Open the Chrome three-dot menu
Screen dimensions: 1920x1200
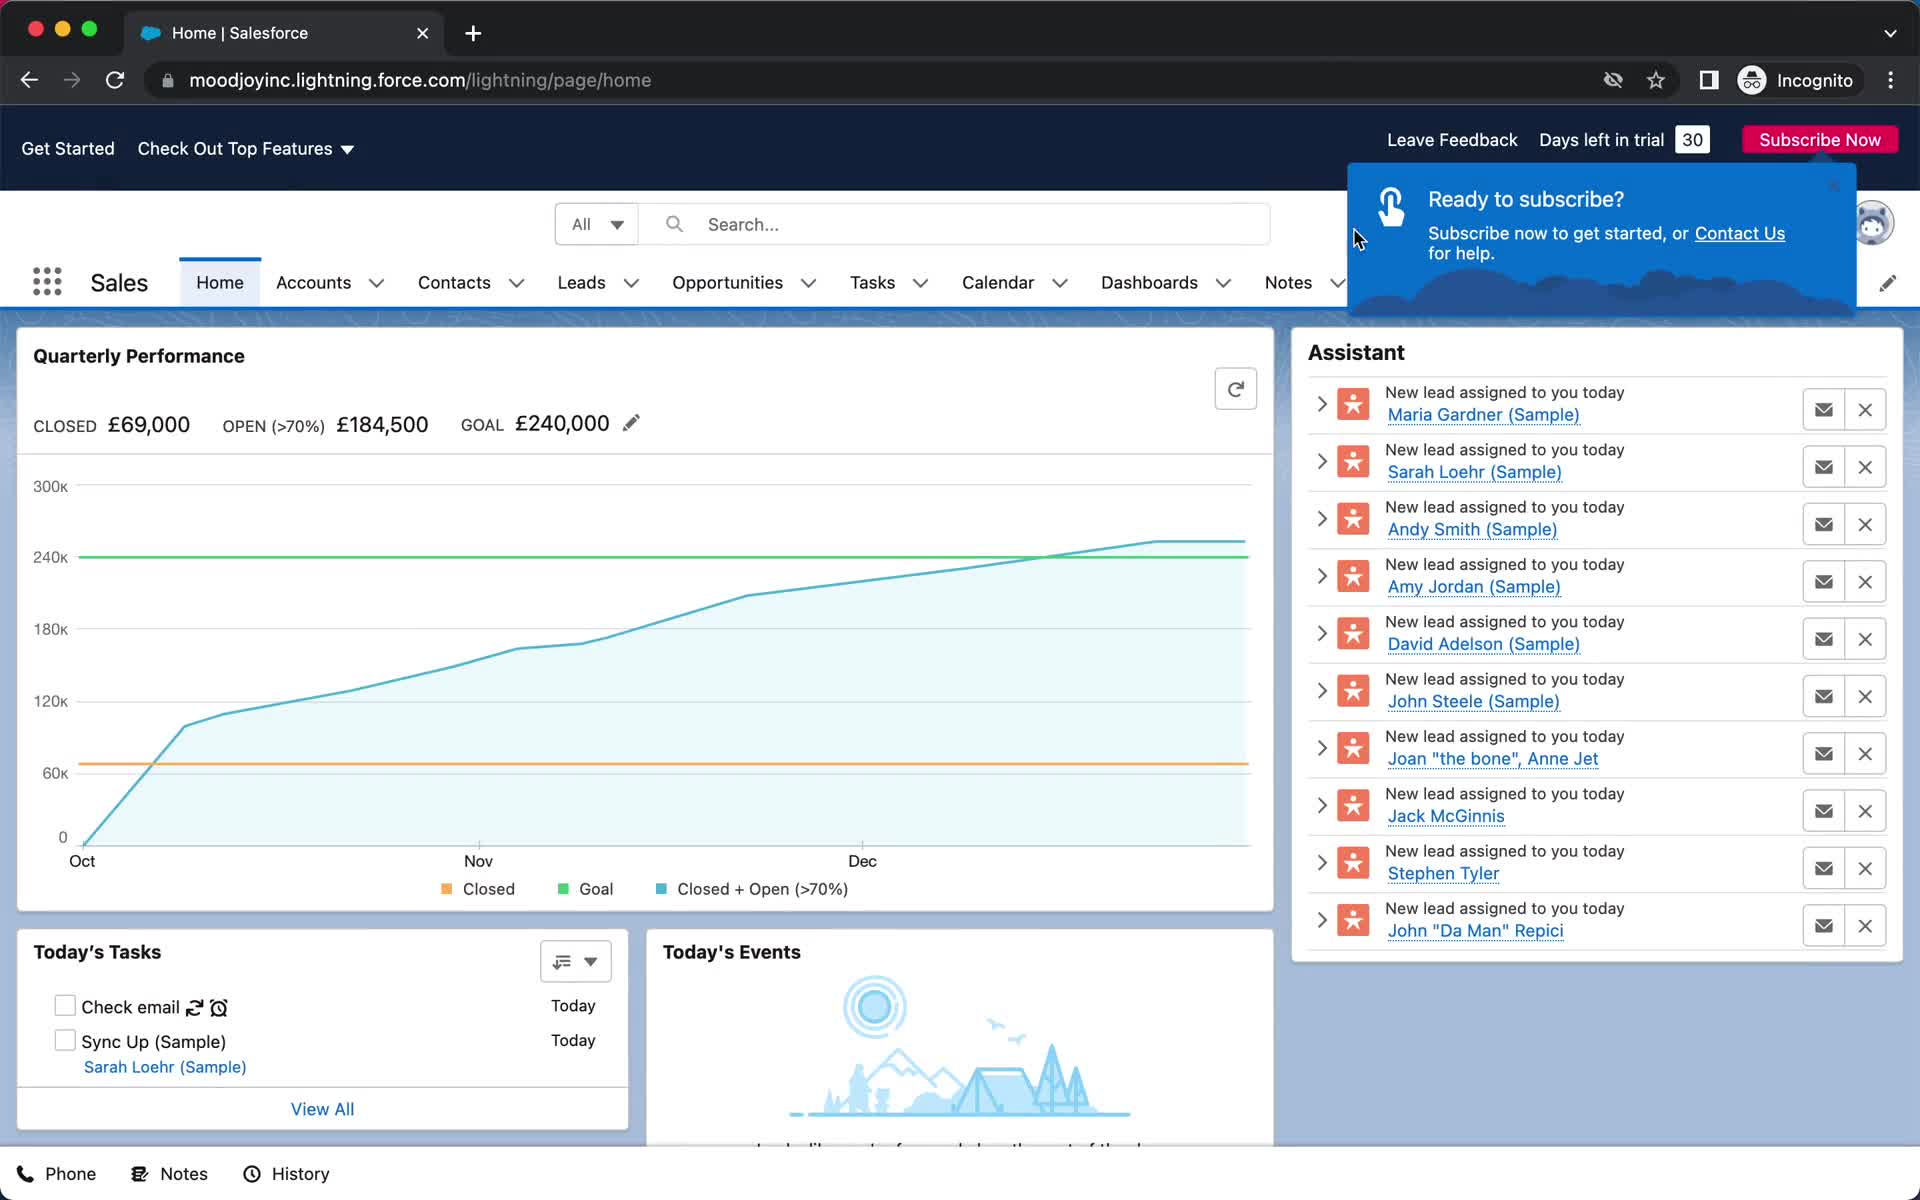(x=1890, y=80)
